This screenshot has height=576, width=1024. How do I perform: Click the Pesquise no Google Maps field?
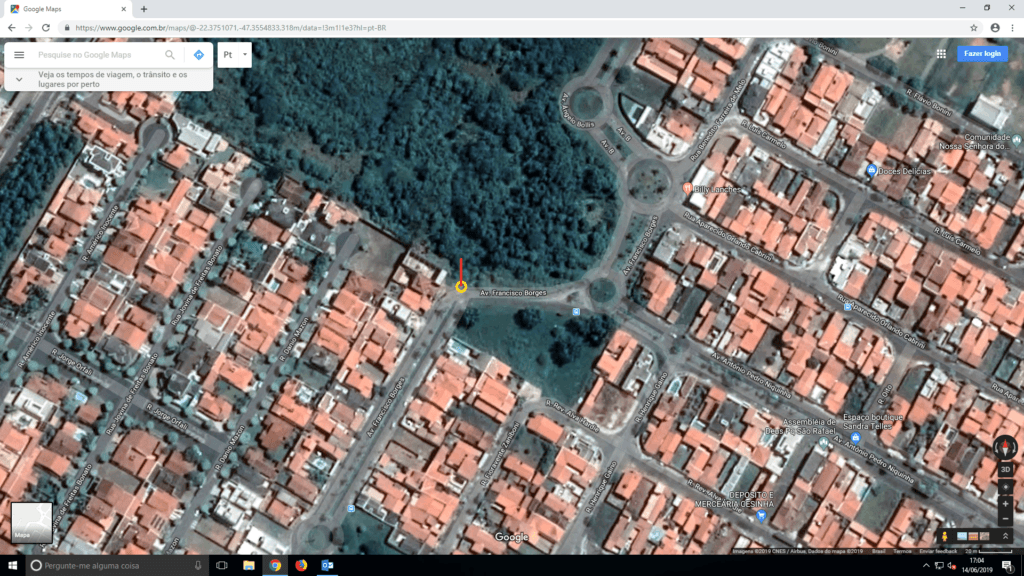[95, 55]
